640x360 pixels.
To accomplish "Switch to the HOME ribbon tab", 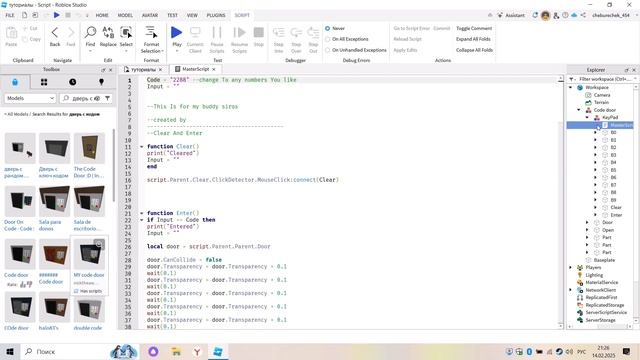I will (102, 16).
